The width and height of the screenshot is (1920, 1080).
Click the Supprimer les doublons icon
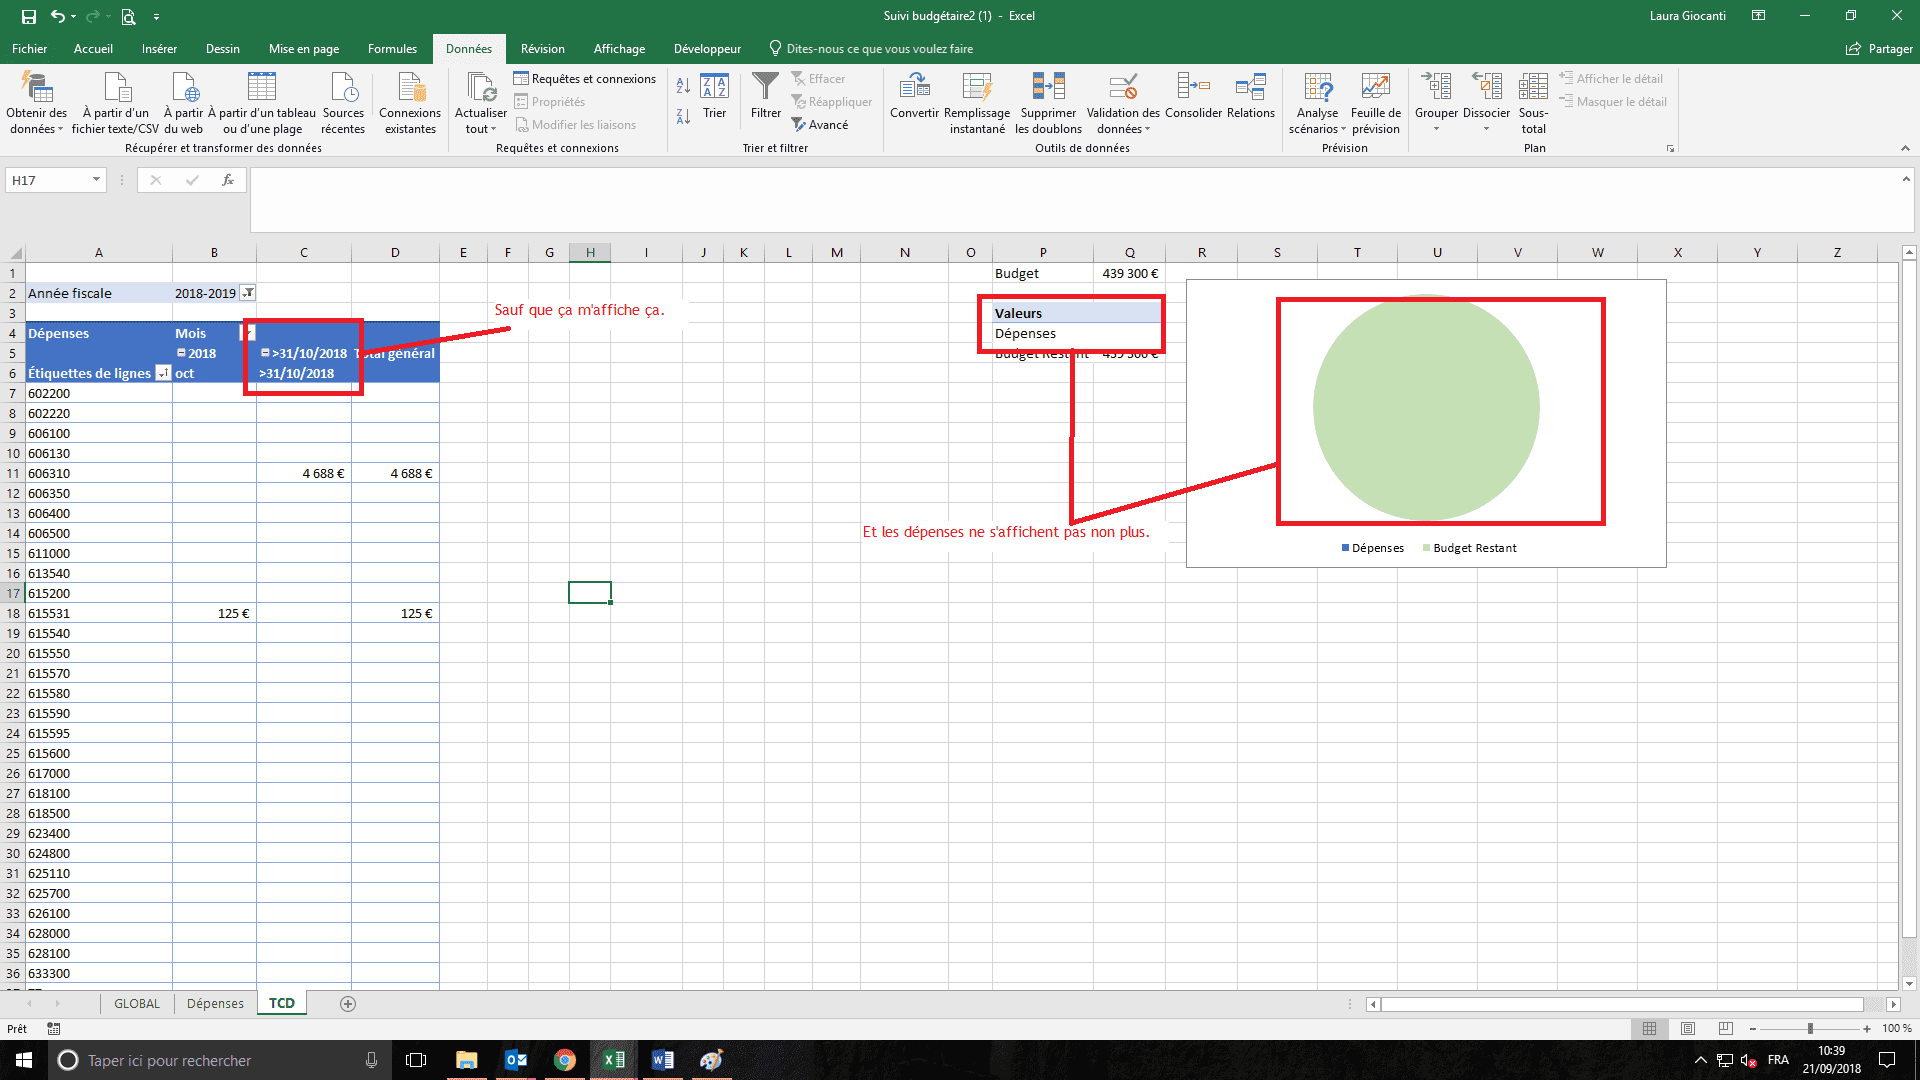(x=1048, y=87)
